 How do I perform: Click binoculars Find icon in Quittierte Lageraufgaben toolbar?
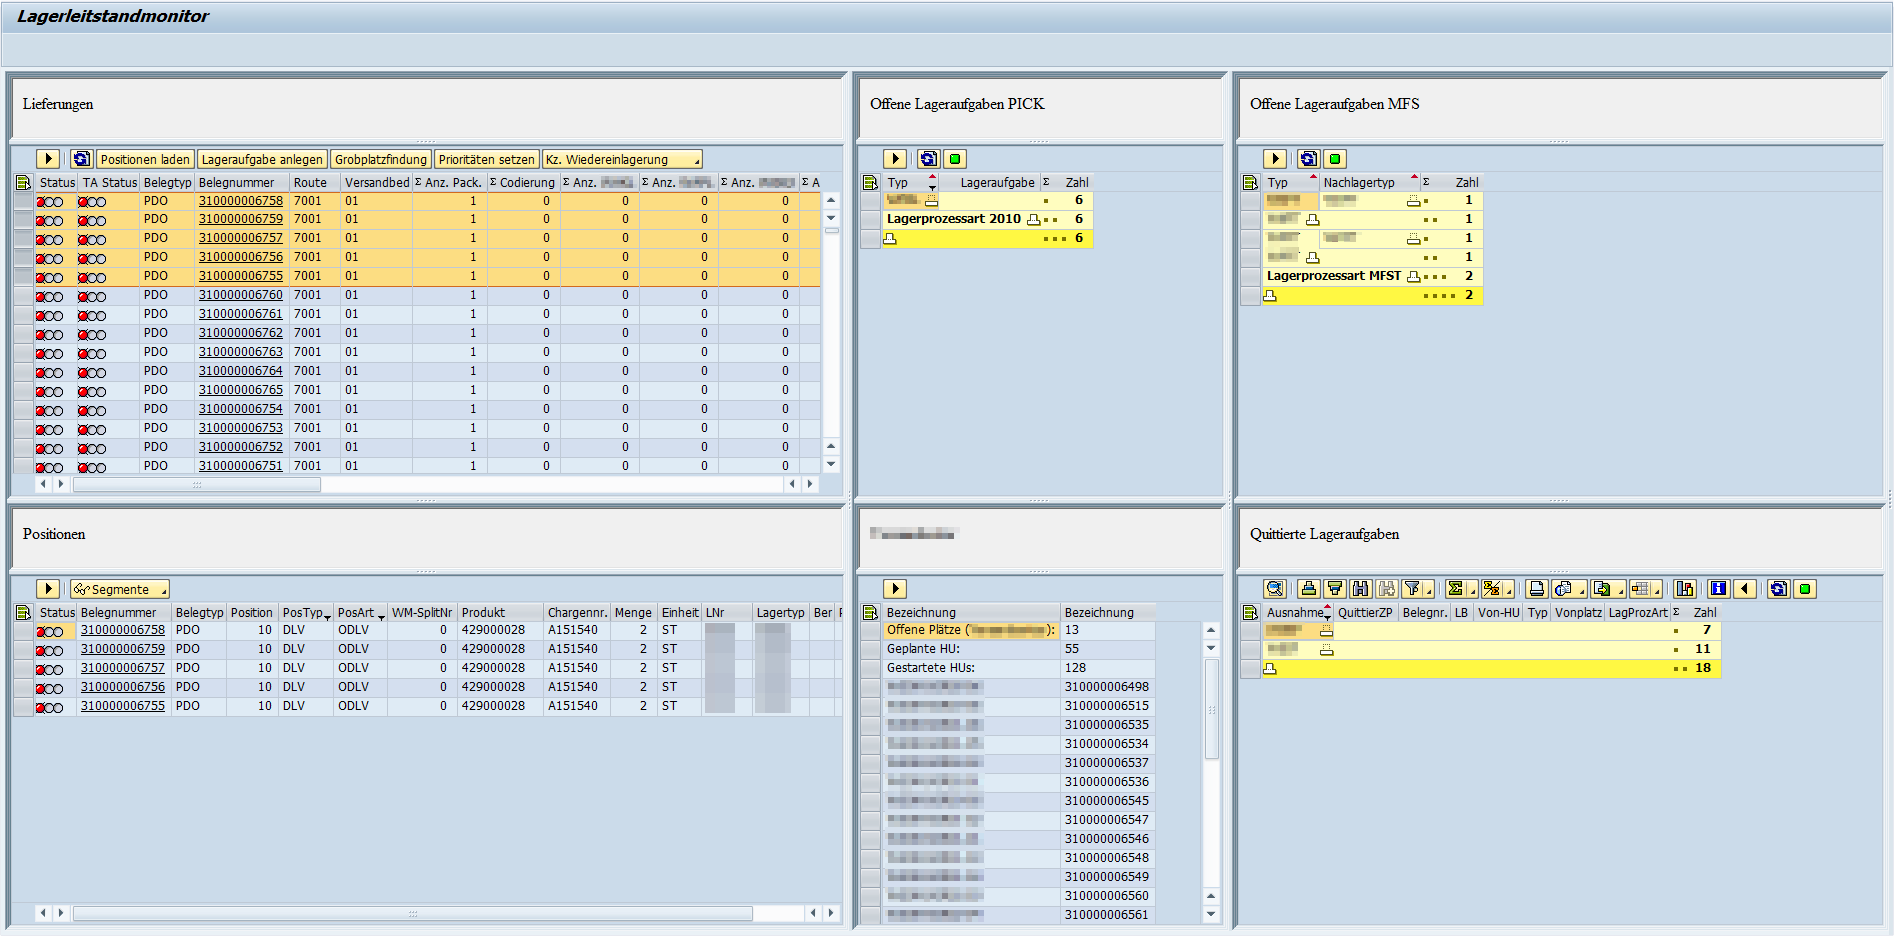[1360, 589]
